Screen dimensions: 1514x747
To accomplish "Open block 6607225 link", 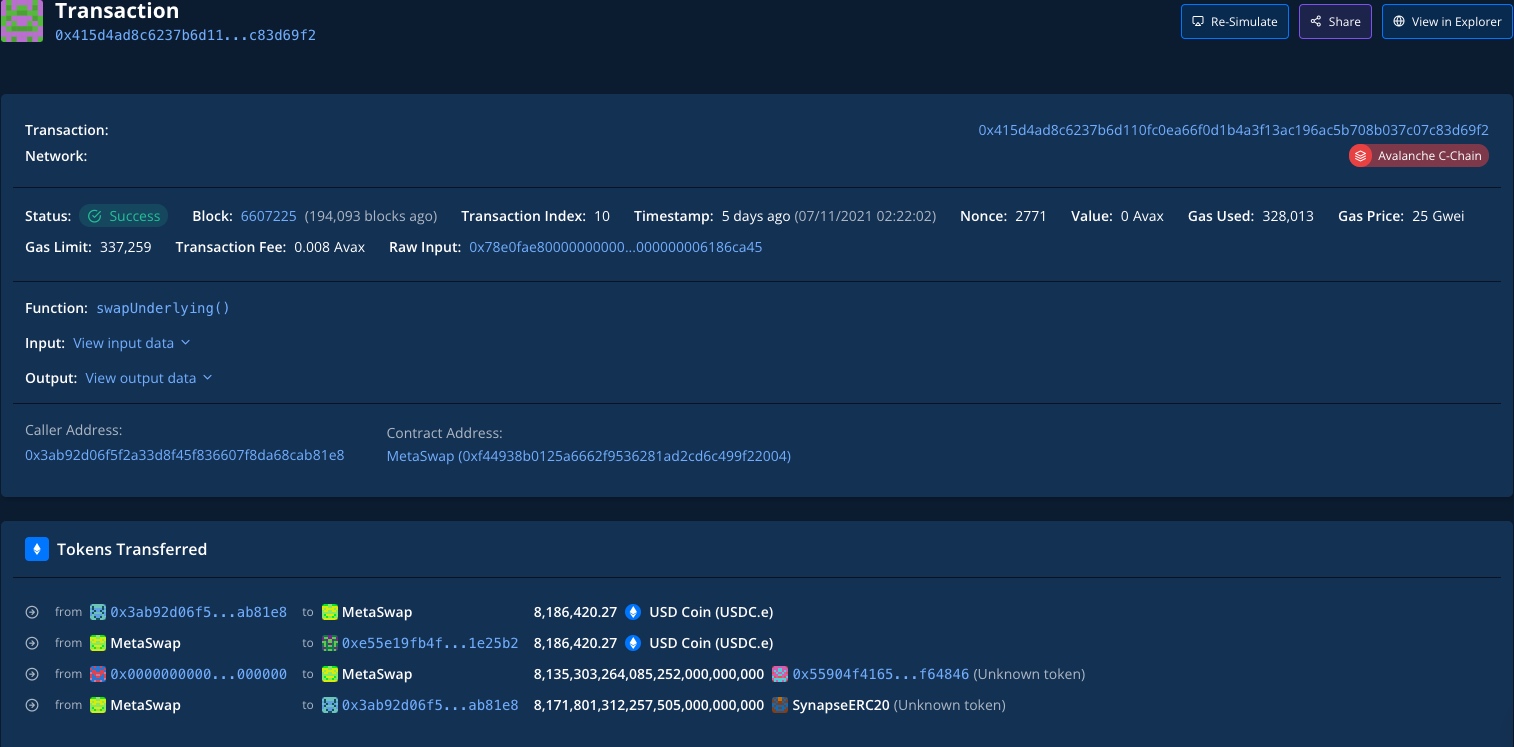I will pos(269,216).
